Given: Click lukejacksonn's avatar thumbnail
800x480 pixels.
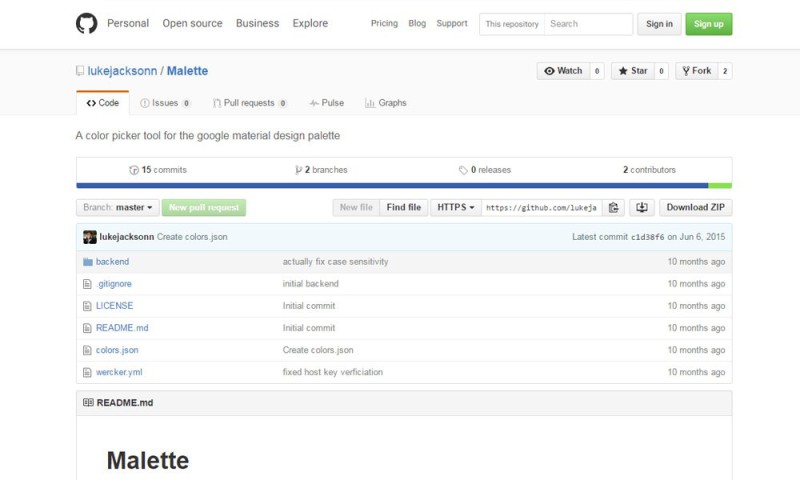Looking at the screenshot, I should 89,237.
